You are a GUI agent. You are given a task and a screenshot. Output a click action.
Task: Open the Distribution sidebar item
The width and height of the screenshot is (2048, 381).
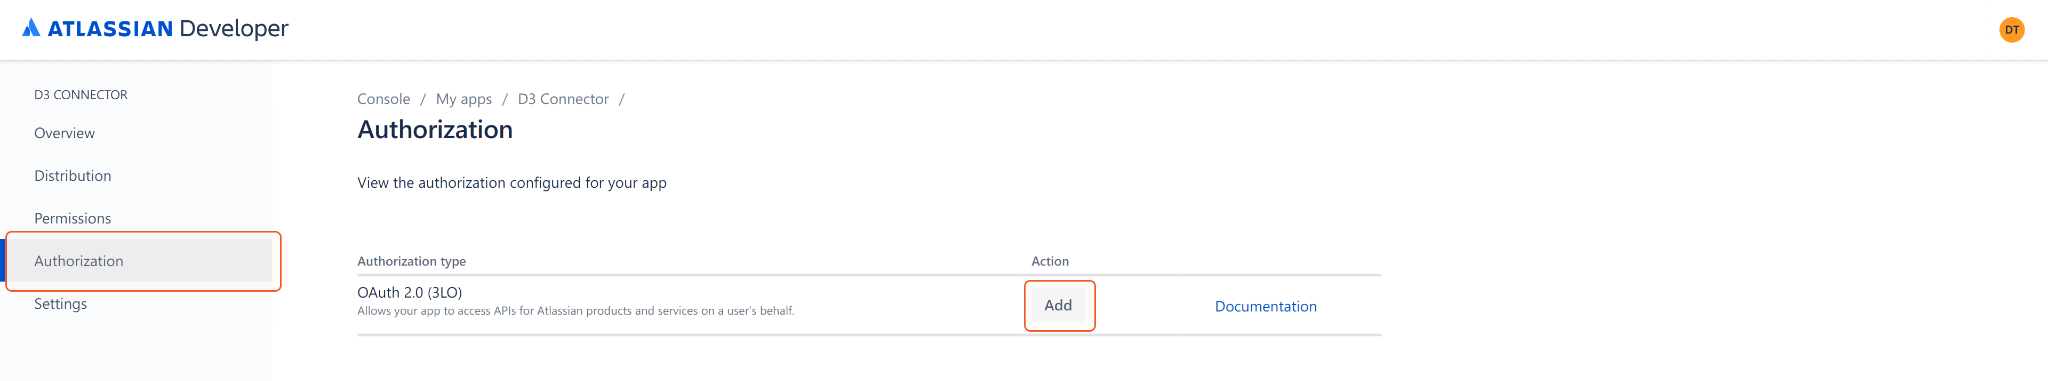(x=73, y=176)
